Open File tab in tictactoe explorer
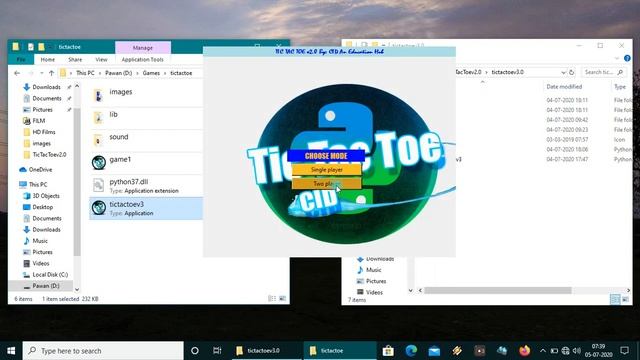This screenshot has width=640, height=360. (x=21, y=60)
